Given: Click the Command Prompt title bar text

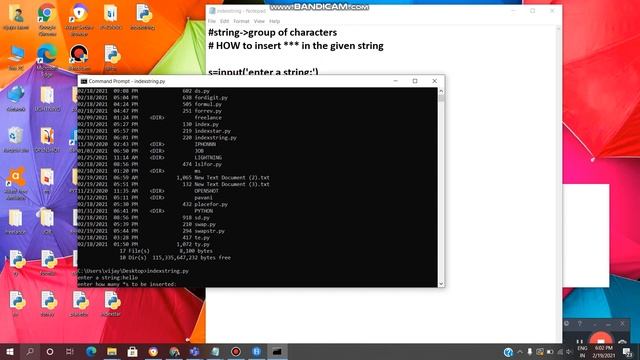Looking at the screenshot, I should [x=127, y=81].
